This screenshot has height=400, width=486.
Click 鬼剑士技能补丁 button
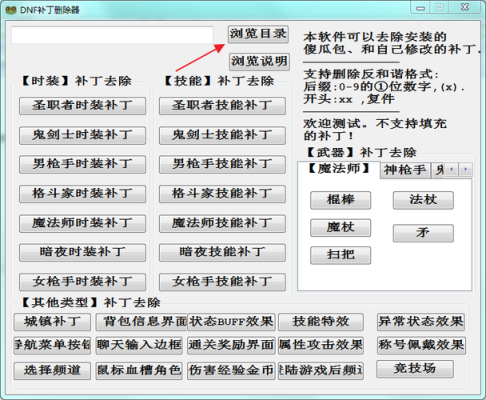222,135
